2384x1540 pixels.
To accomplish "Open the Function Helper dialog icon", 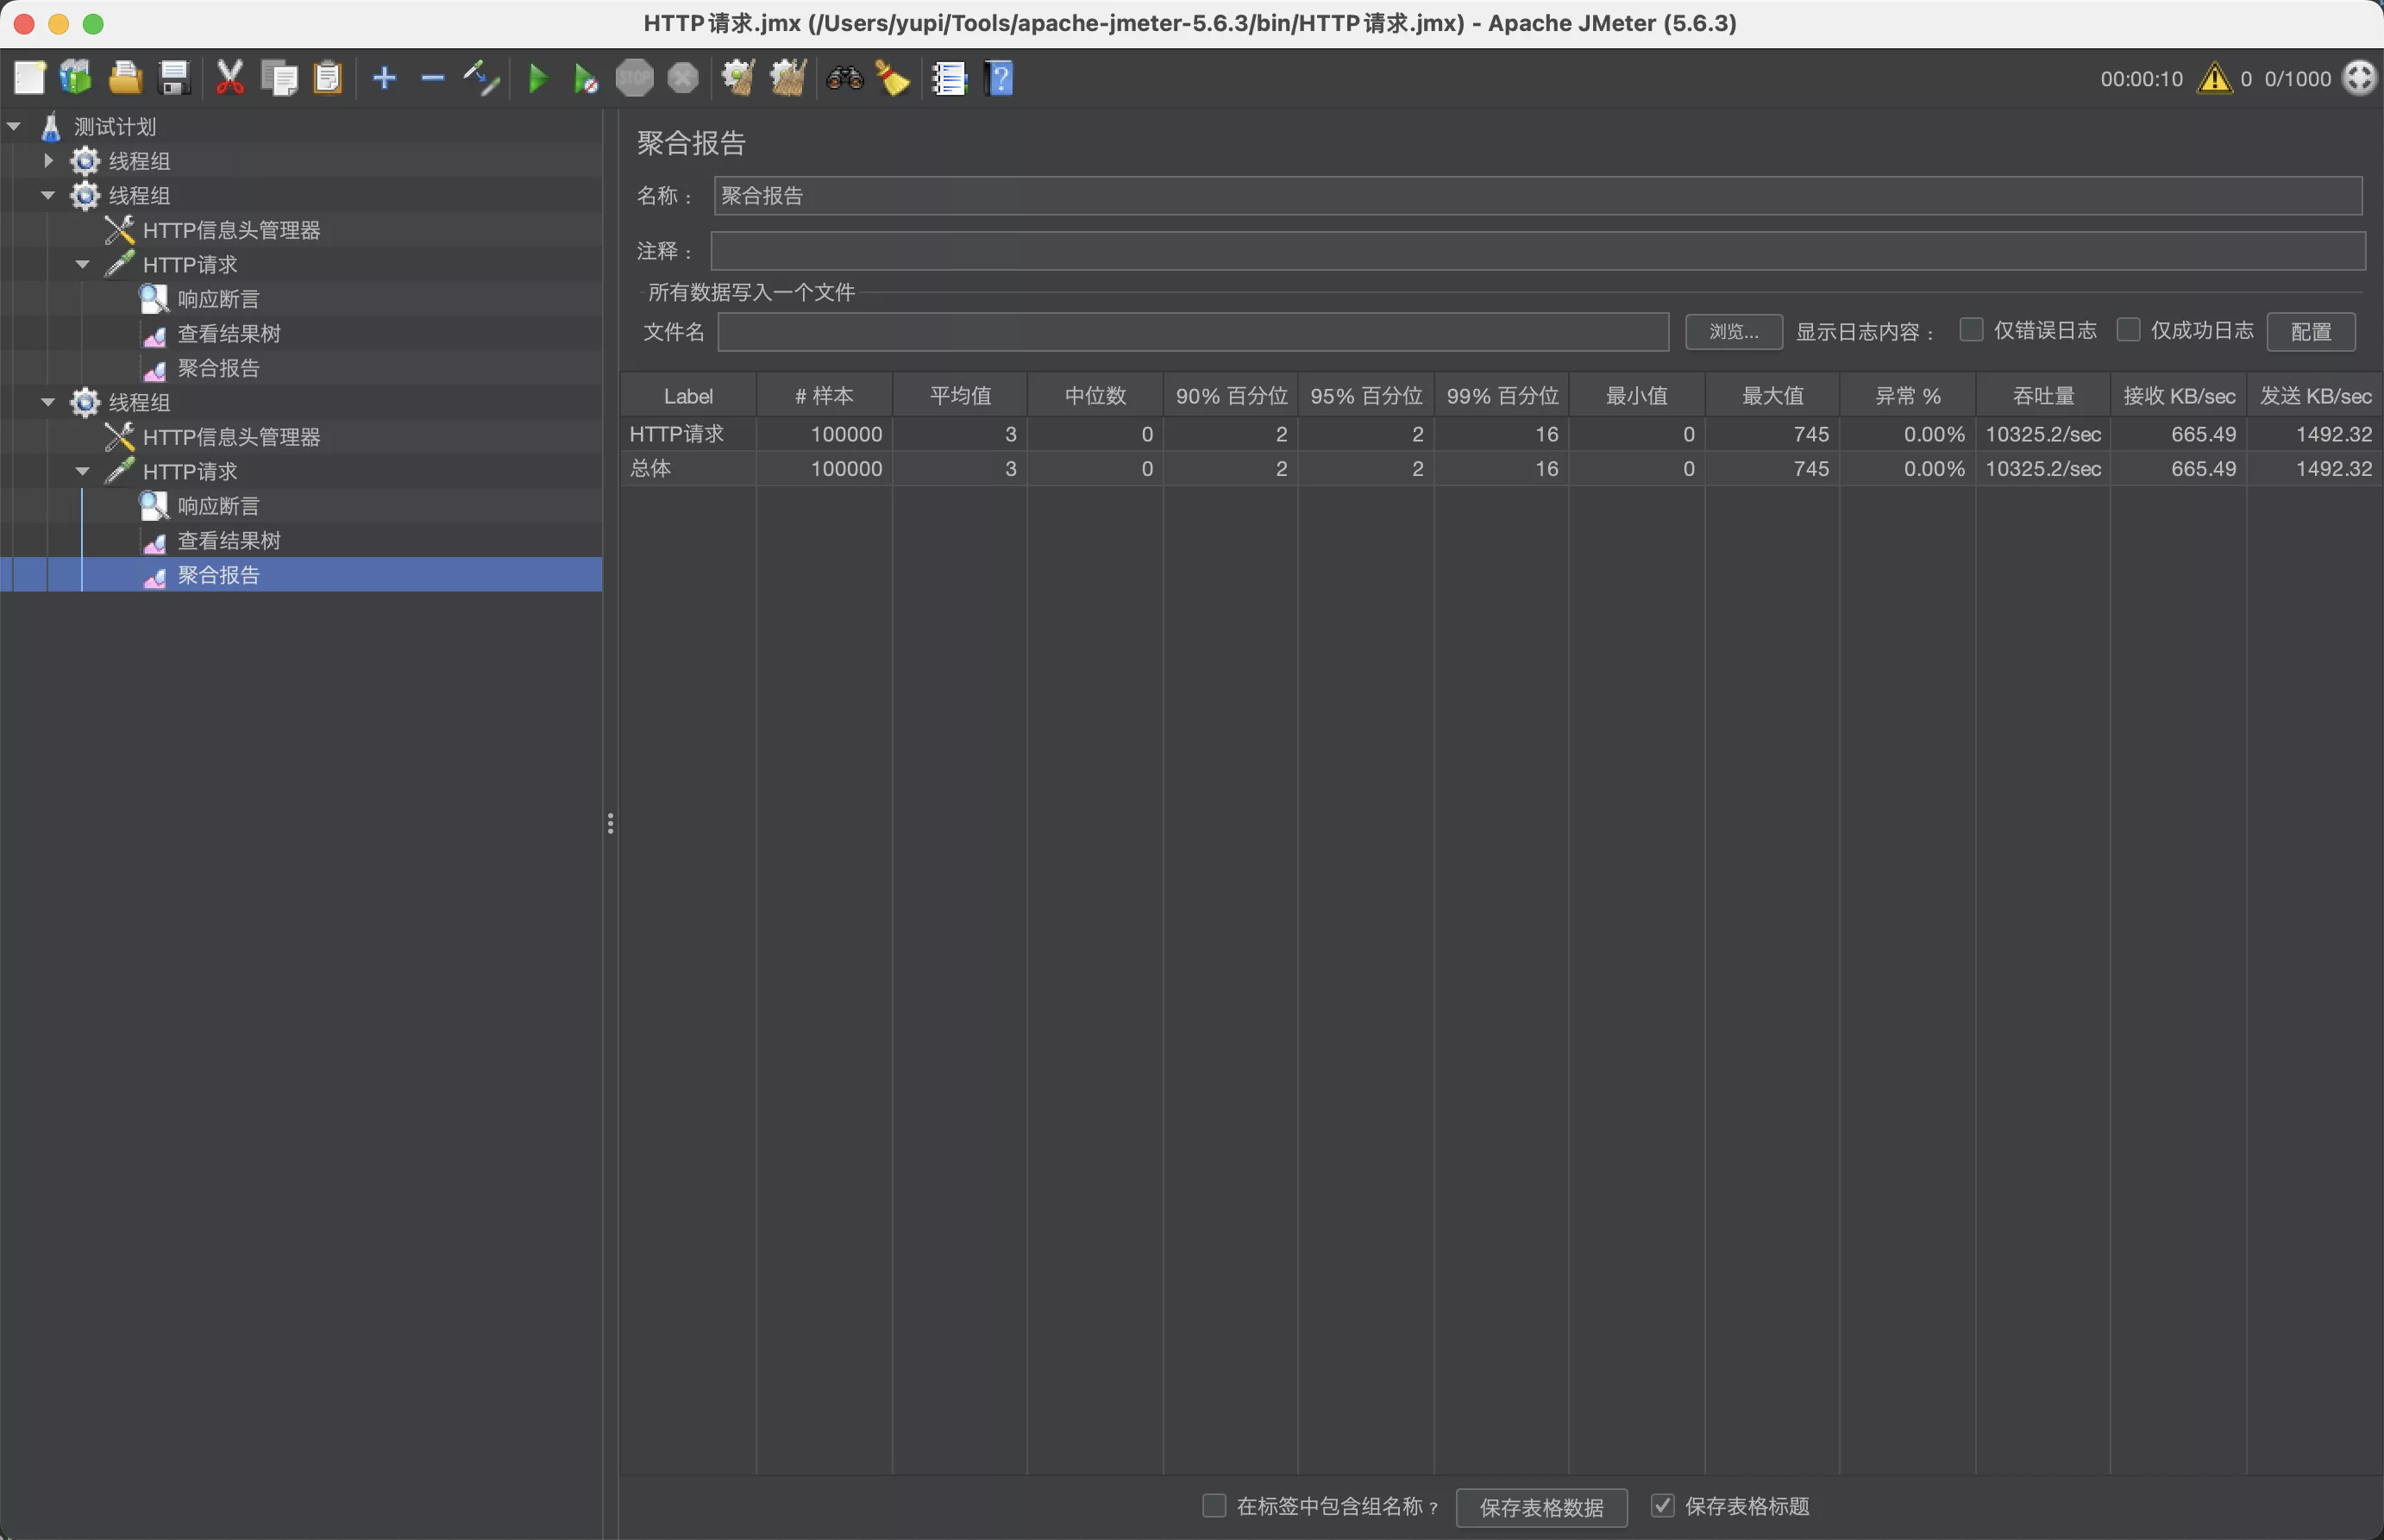I will (949, 78).
